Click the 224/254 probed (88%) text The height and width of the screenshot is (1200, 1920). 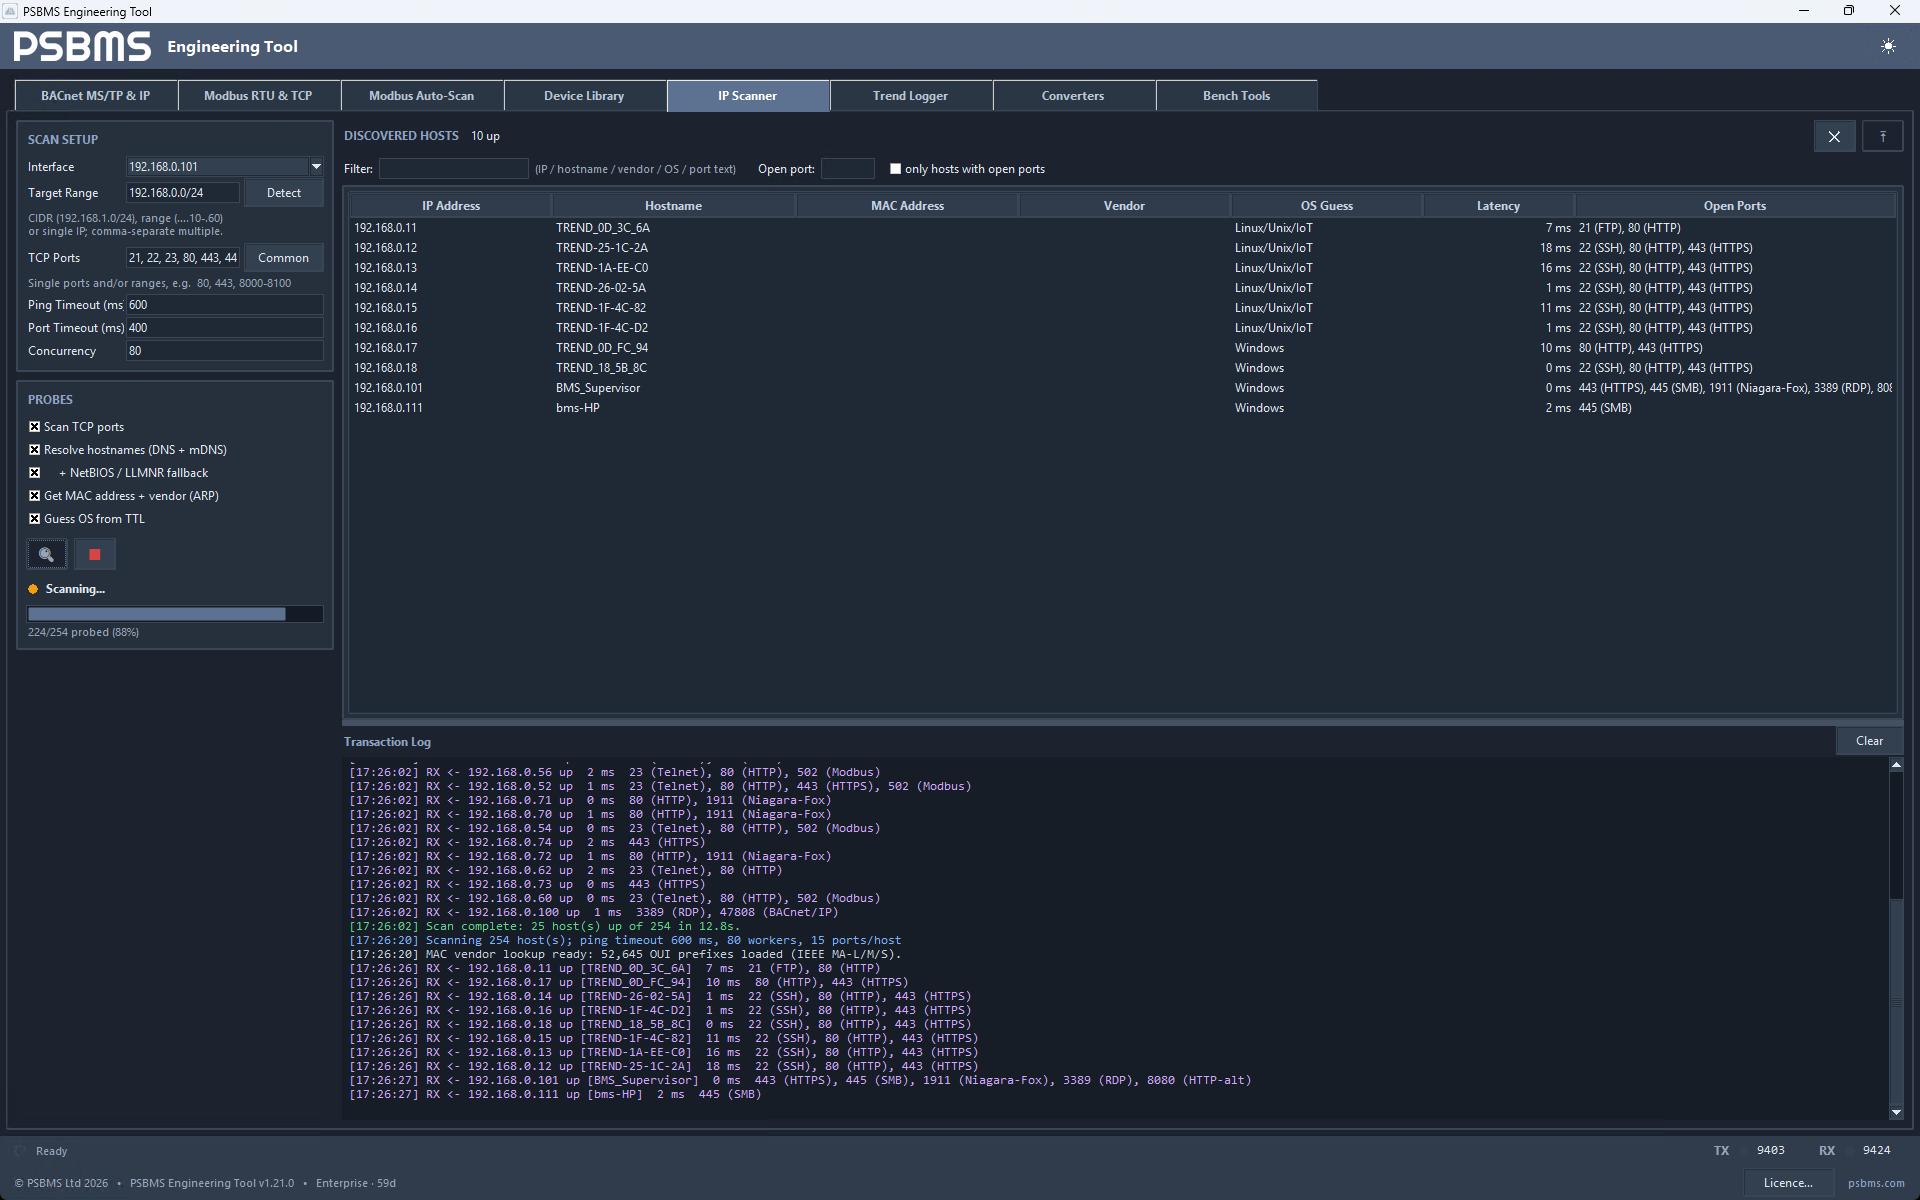(x=84, y=632)
